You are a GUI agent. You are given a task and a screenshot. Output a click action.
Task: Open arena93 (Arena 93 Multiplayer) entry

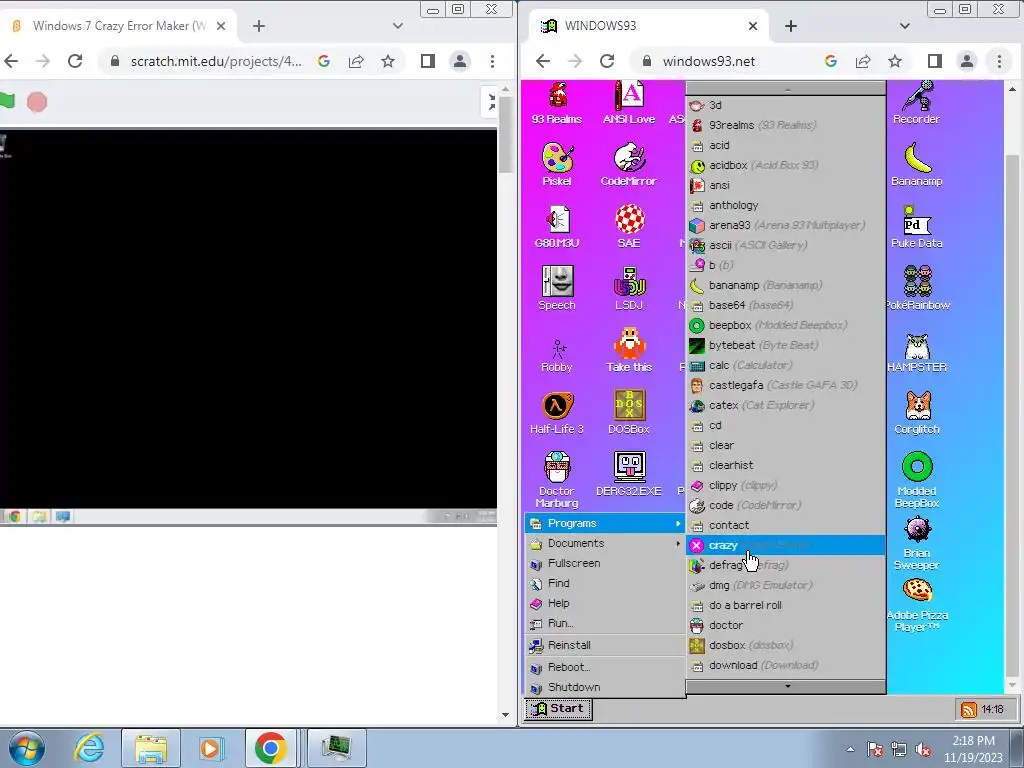786,225
